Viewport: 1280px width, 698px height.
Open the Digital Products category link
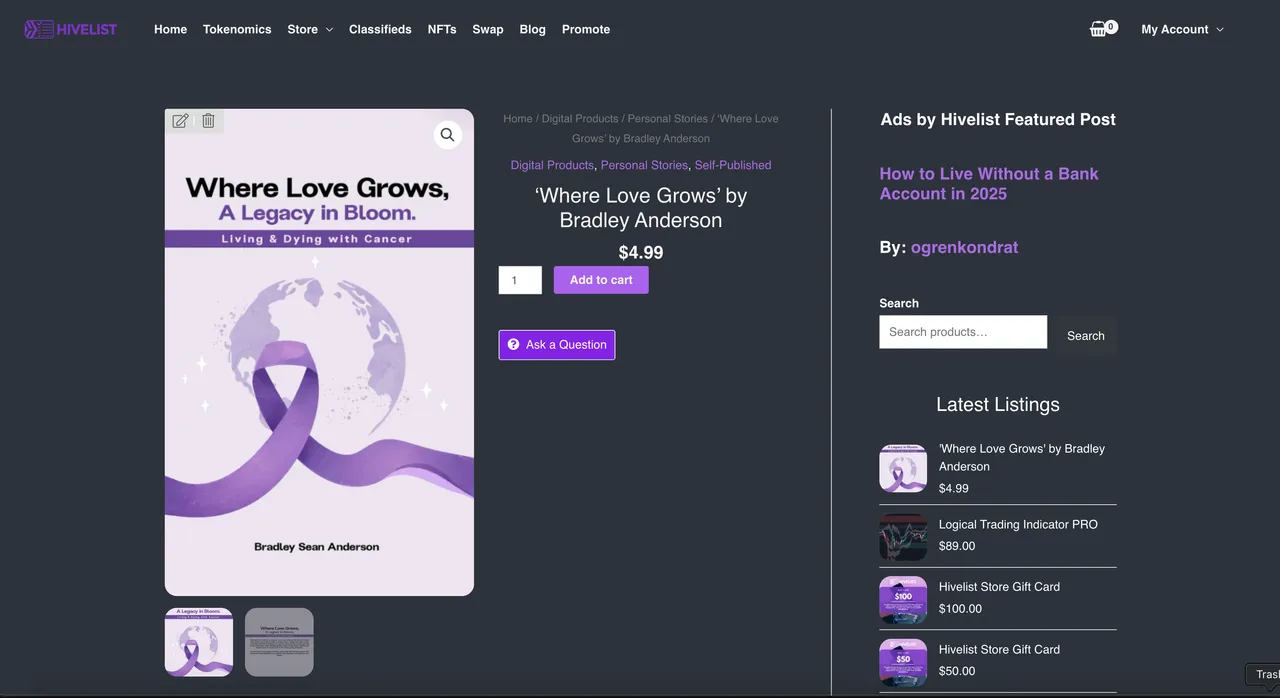pos(552,165)
